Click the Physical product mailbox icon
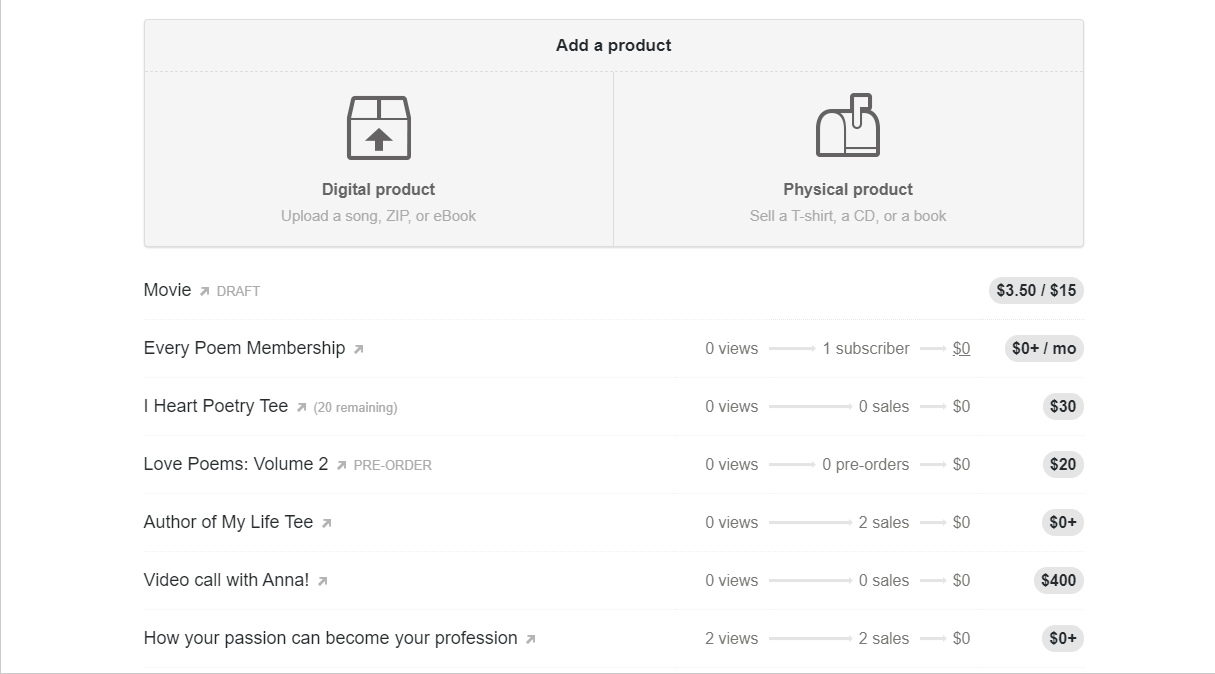 (x=848, y=125)
